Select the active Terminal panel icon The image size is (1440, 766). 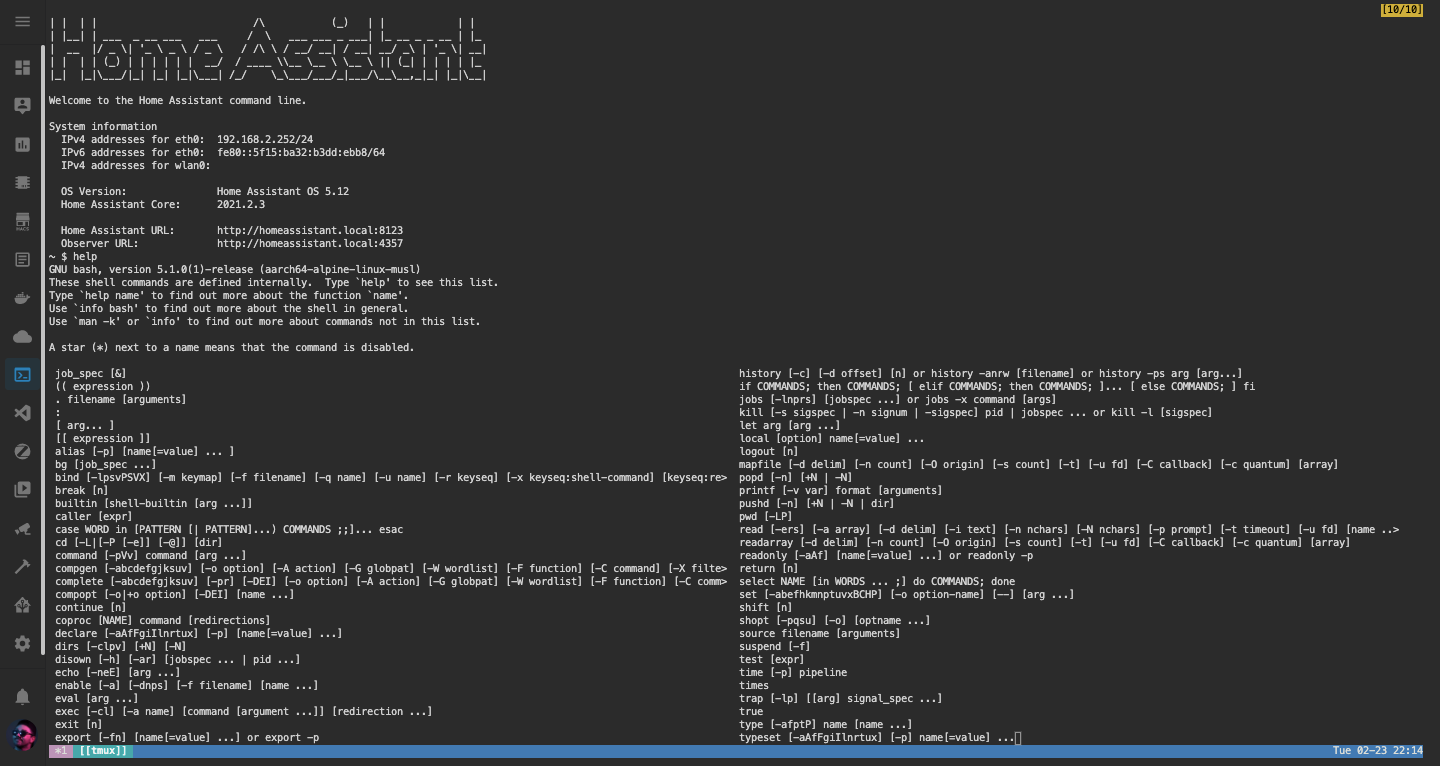(x=22, y=375)
